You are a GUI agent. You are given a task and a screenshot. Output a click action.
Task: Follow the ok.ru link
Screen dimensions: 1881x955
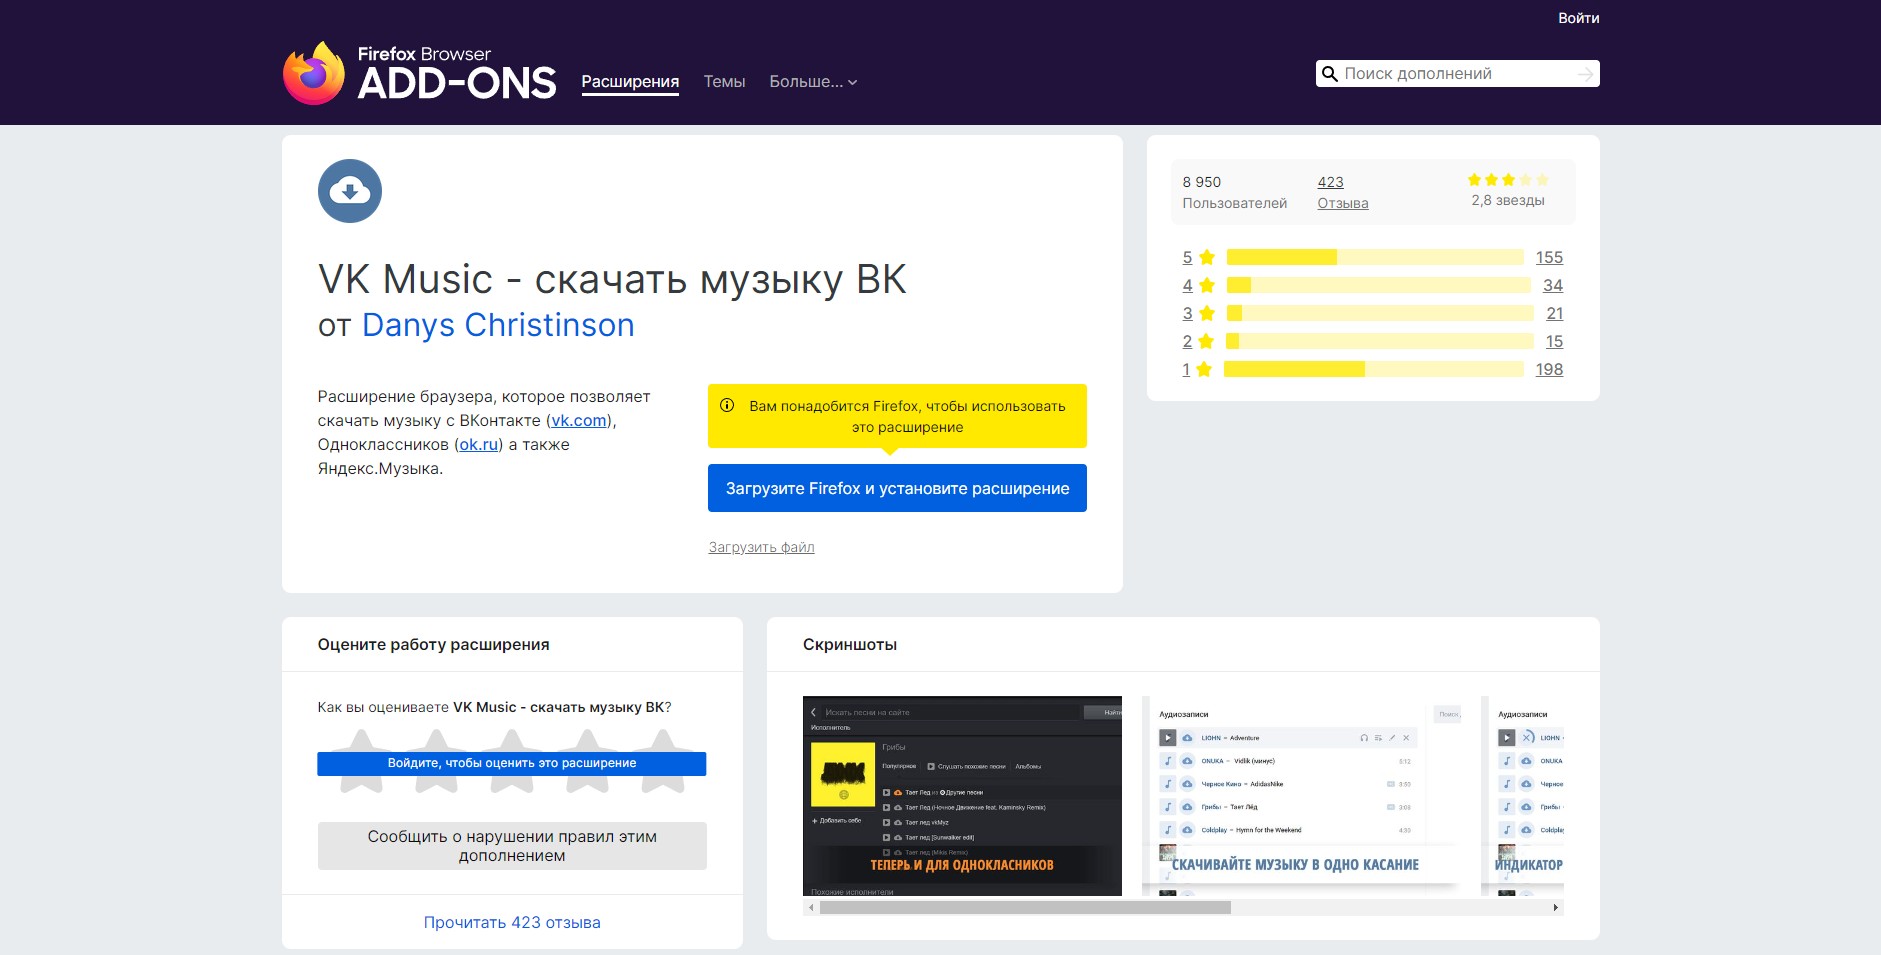[x=479, y=445]
